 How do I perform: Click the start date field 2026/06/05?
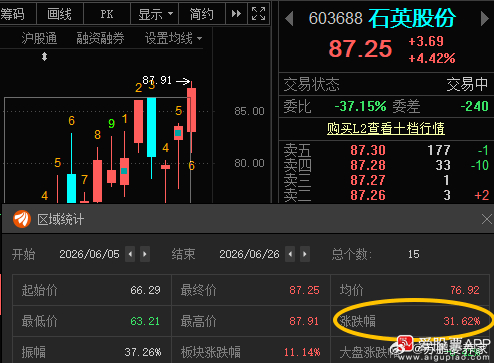[x=89, y=254]
